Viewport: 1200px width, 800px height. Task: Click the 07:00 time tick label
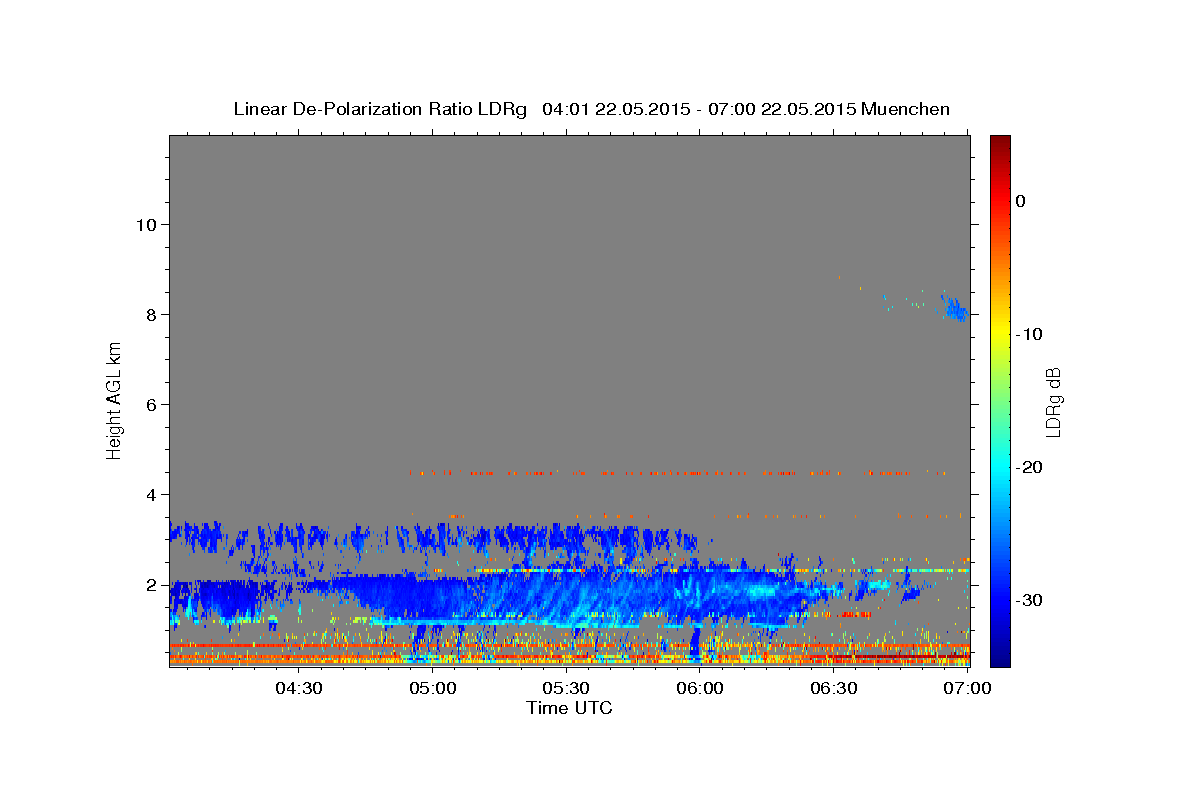(967, 688)
